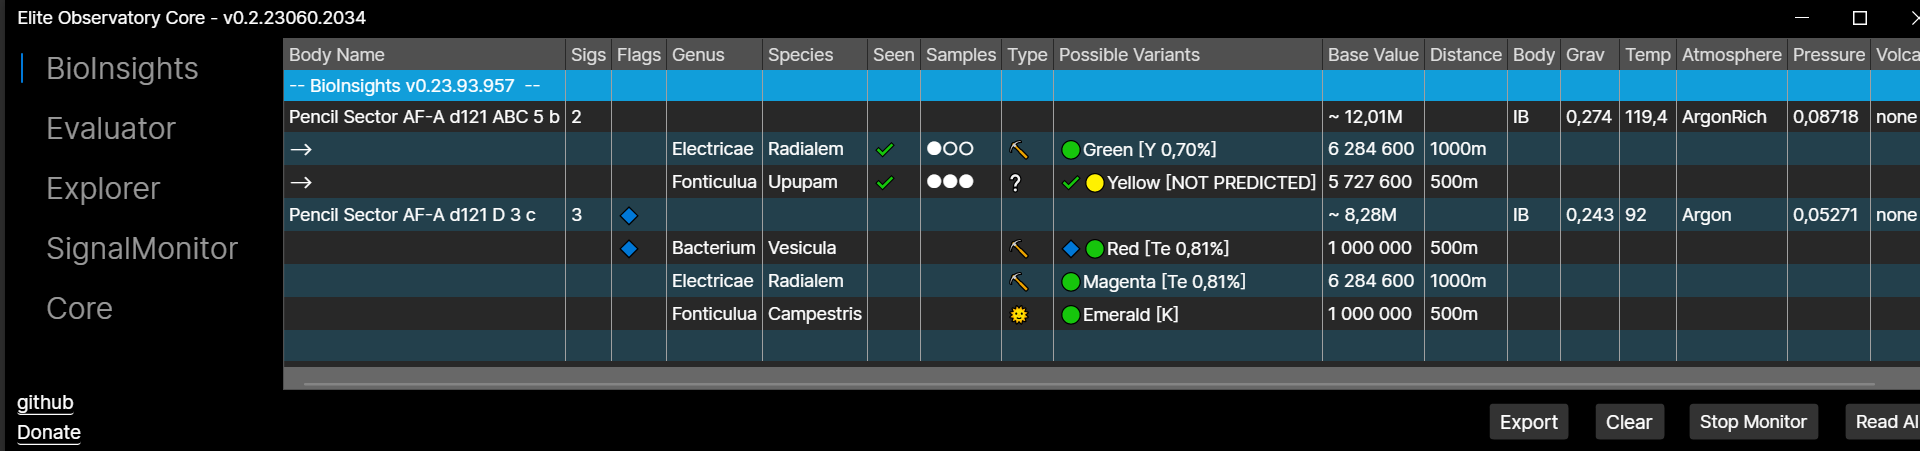Viewport: 1920px width, 451px height.
Task: Click the Export button
Action: (1528, 422)
